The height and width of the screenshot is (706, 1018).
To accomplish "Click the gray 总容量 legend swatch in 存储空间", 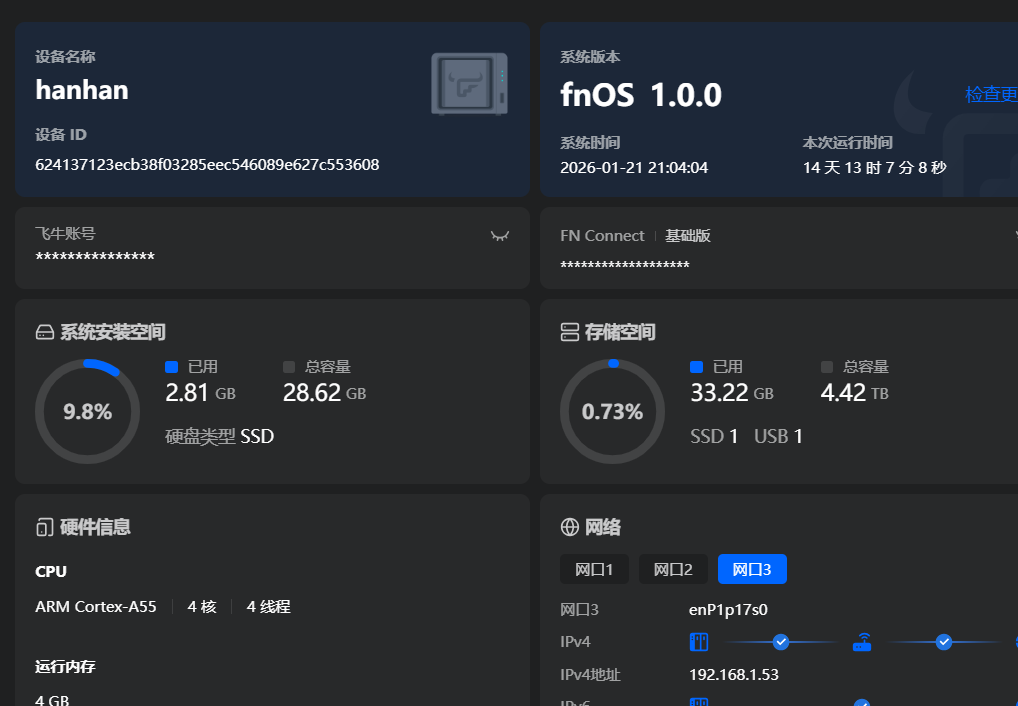I will pyautogui.click(x=827, y=367).
